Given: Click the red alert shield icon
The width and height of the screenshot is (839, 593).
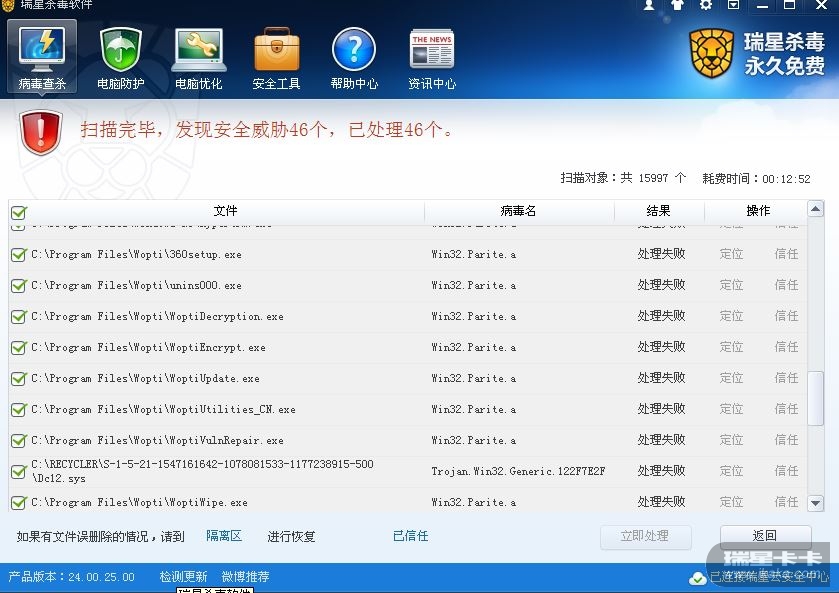Looking at the screenshot, I should click(x=41, y=132).
